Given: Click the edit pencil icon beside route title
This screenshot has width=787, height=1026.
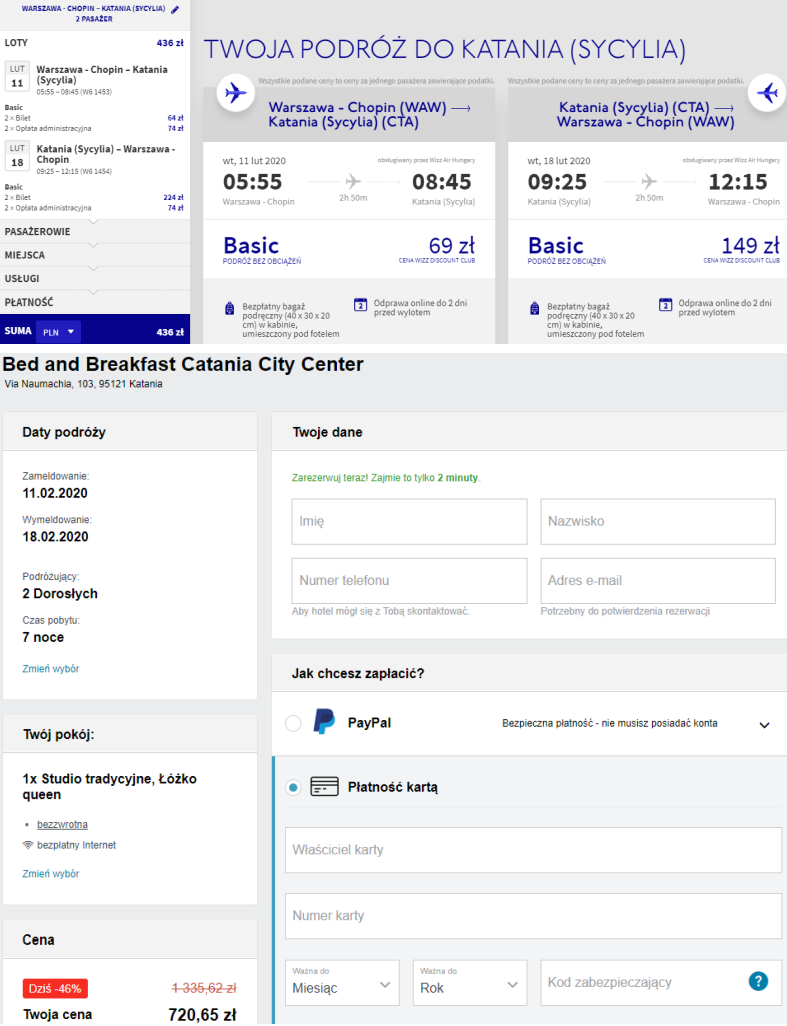Looking at the screenshot, I should click(x=175, y=10).
